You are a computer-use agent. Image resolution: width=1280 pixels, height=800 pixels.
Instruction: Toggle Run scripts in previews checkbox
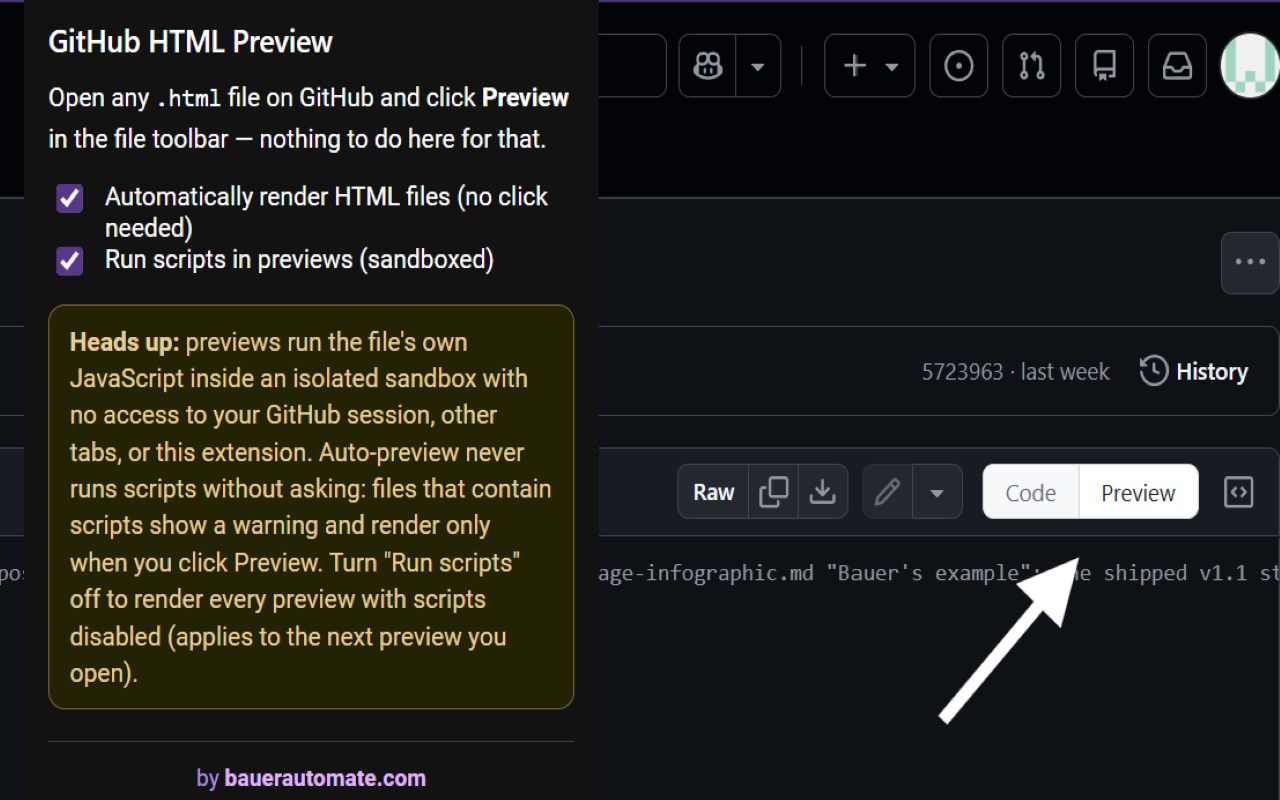click(x=69, y=261)
